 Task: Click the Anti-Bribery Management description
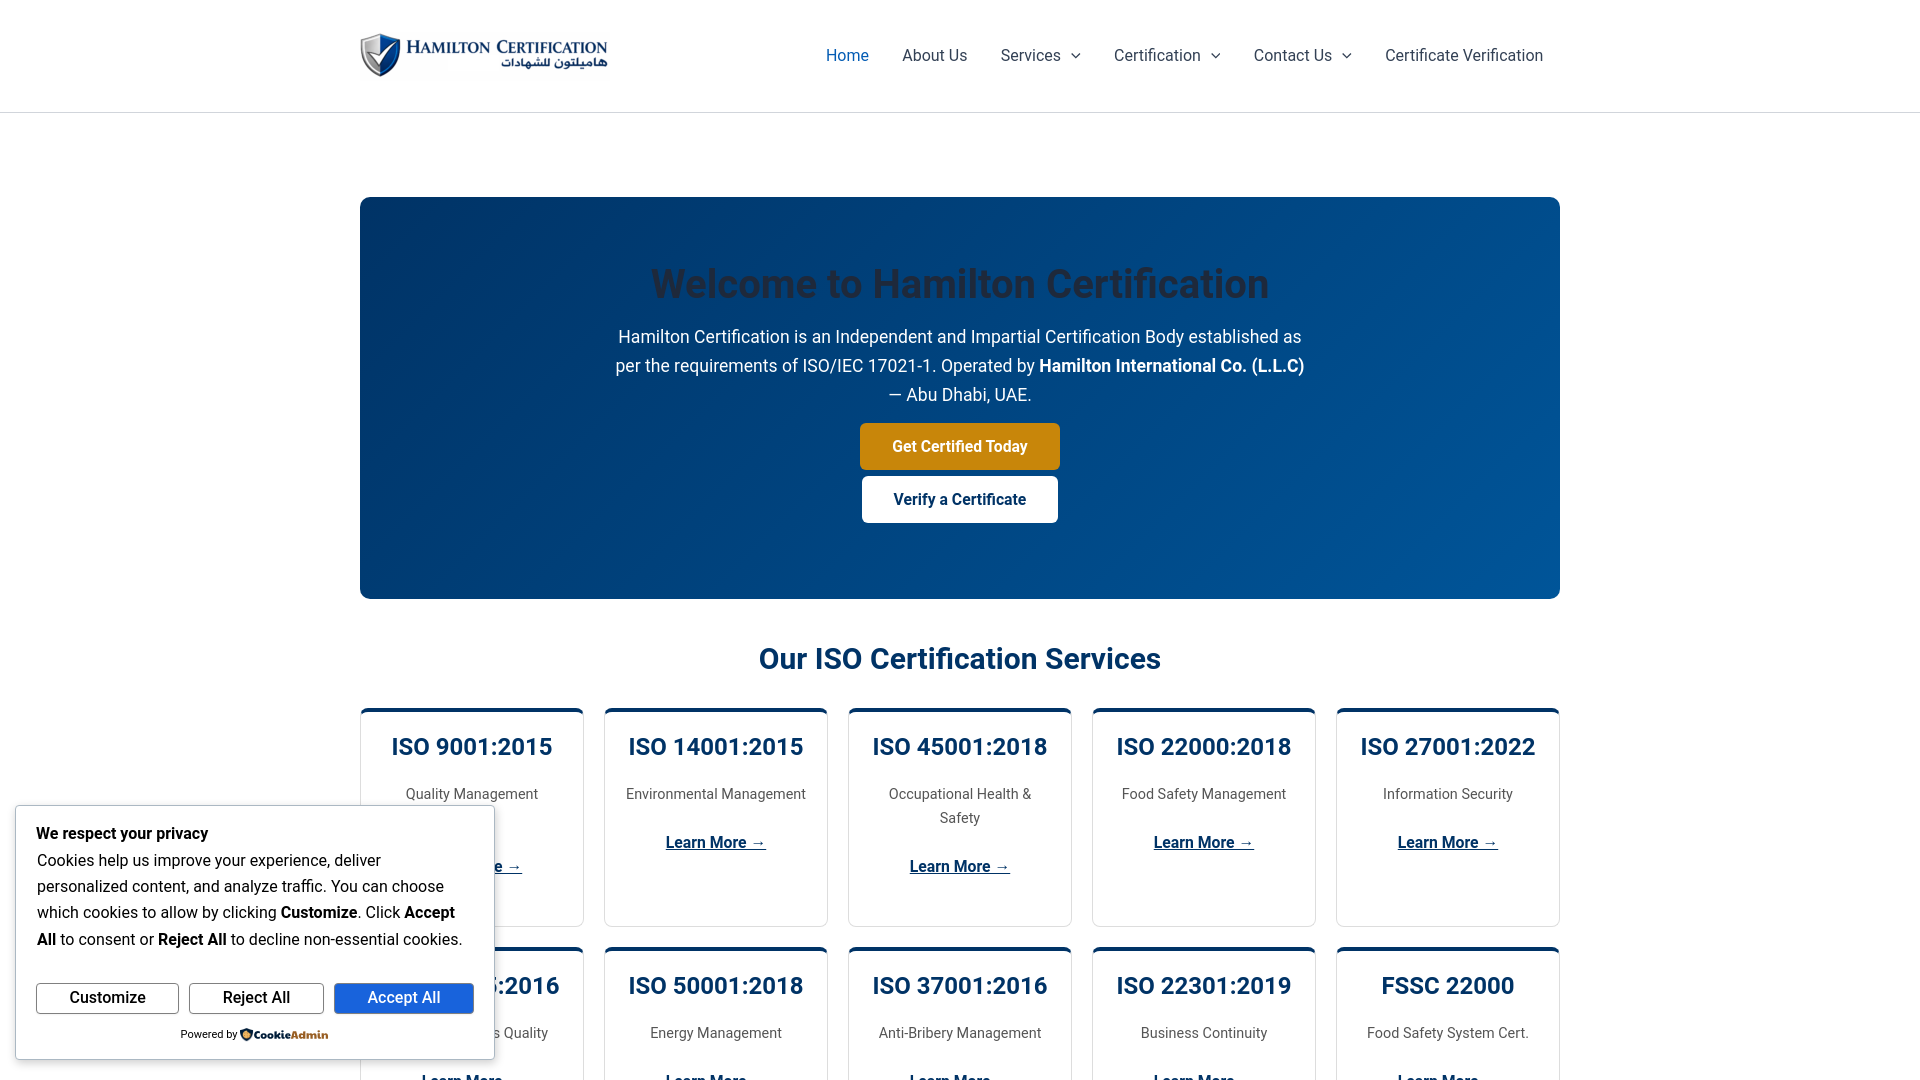960,1033
